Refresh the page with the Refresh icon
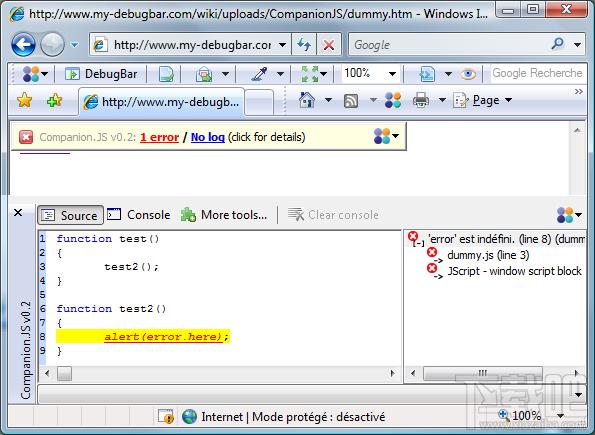The width and height of the screenshot is (595, 435). (304, 45)
